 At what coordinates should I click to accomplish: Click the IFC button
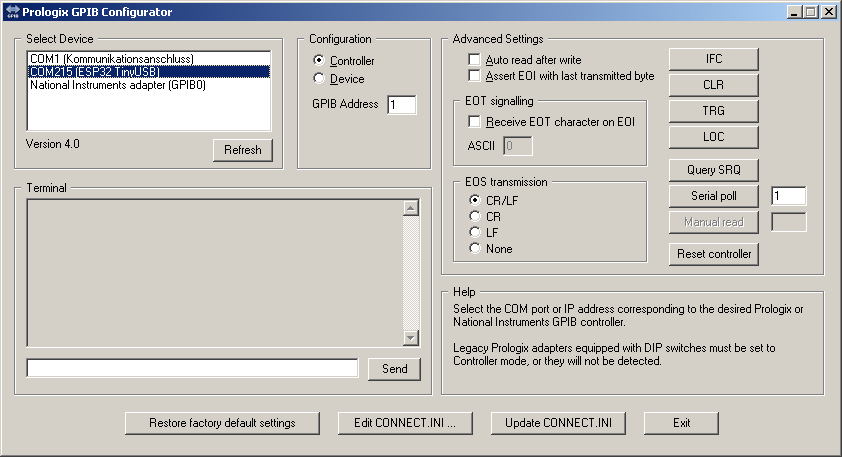click(714, 59)
